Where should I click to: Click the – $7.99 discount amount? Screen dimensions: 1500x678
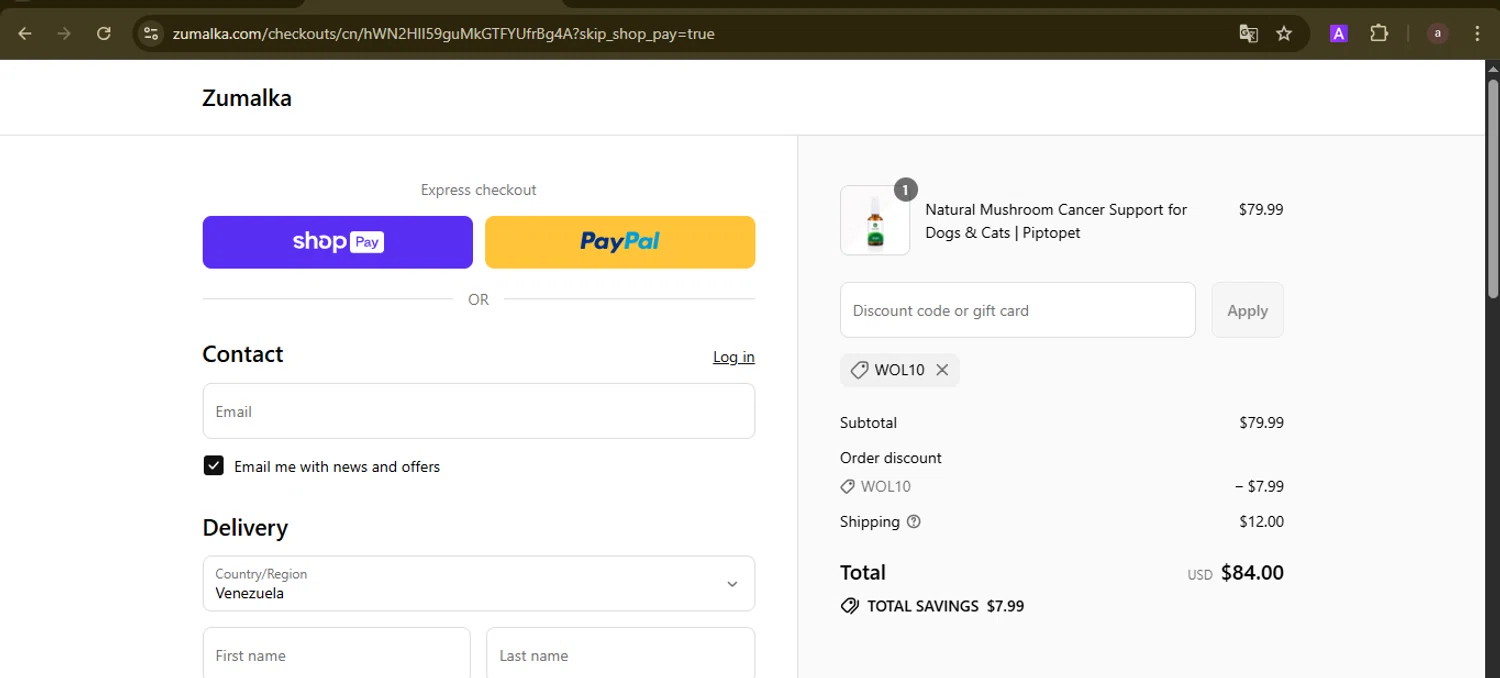[1260, 487]
